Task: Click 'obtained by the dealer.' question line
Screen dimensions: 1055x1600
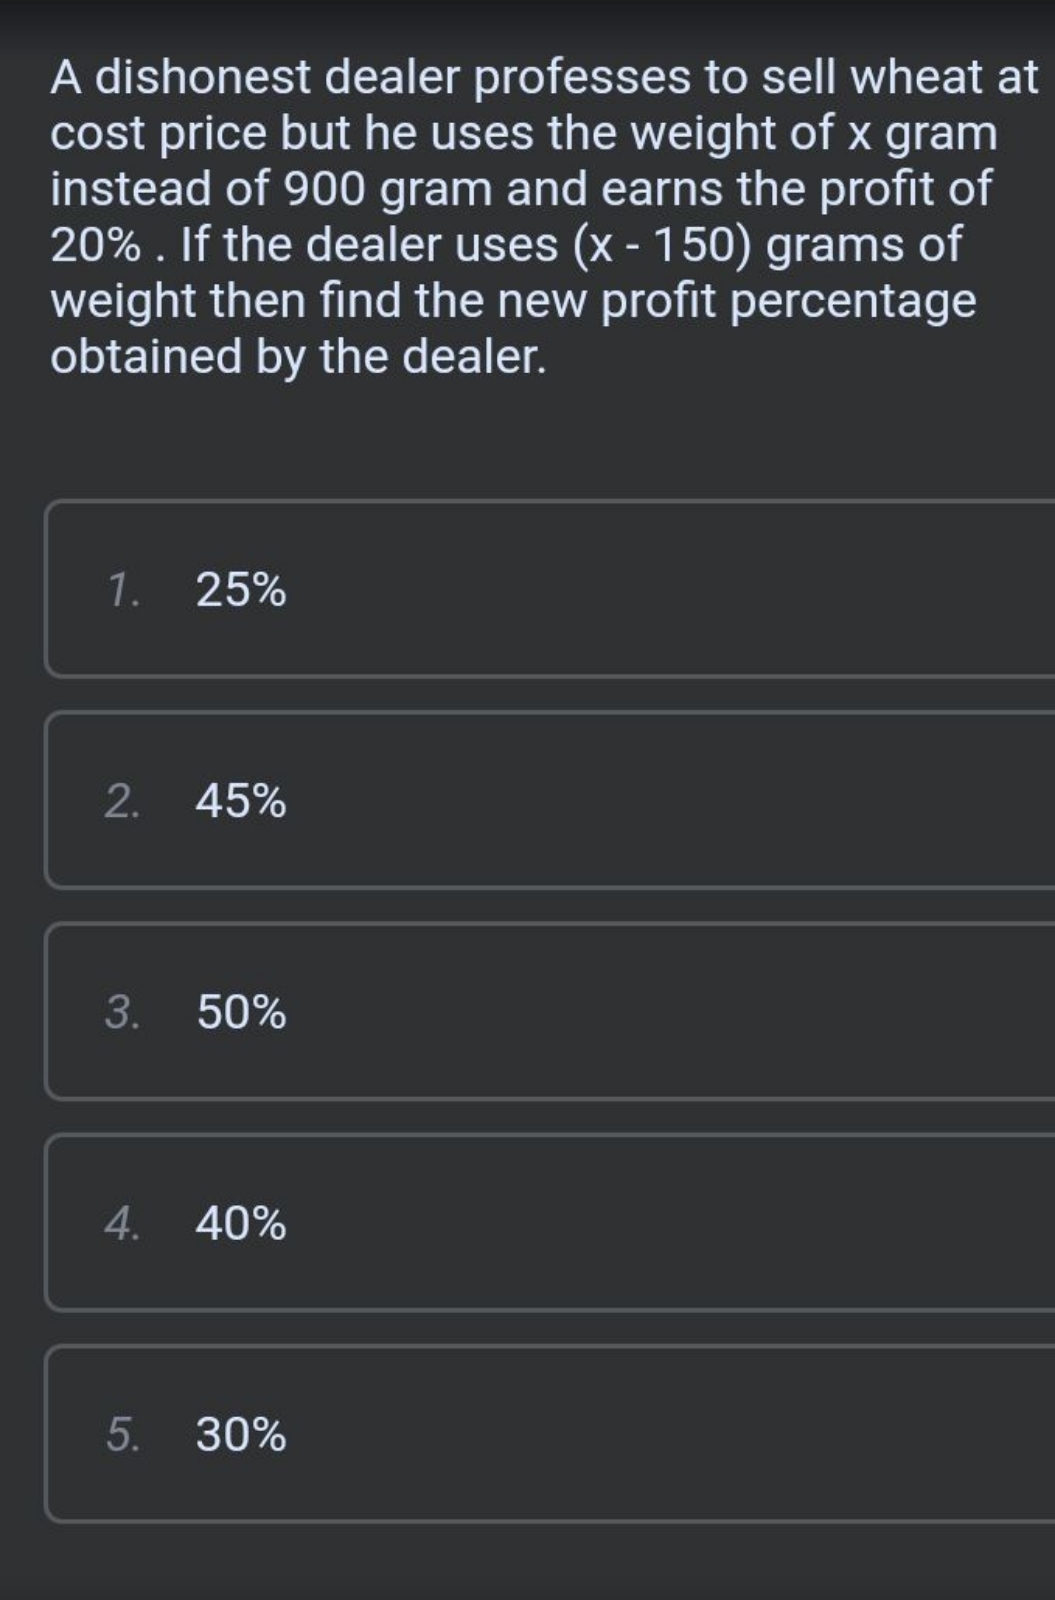Action: tap(299, 357)
